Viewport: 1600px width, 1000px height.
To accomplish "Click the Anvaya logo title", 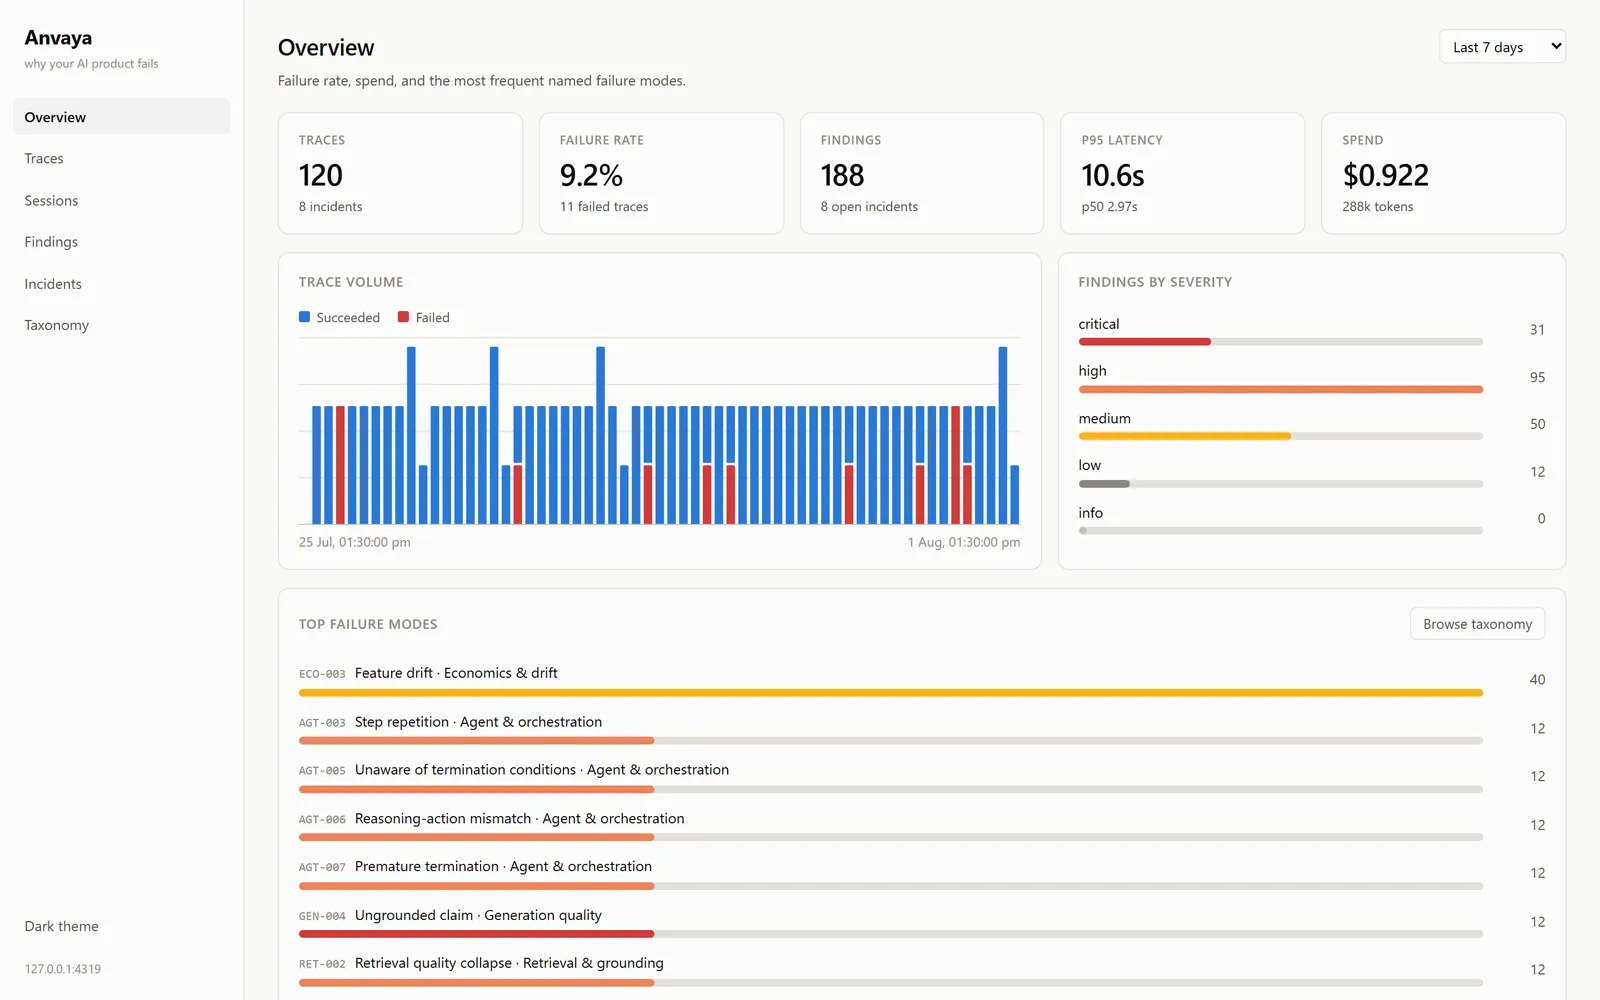I will click(x=58, y=38).
